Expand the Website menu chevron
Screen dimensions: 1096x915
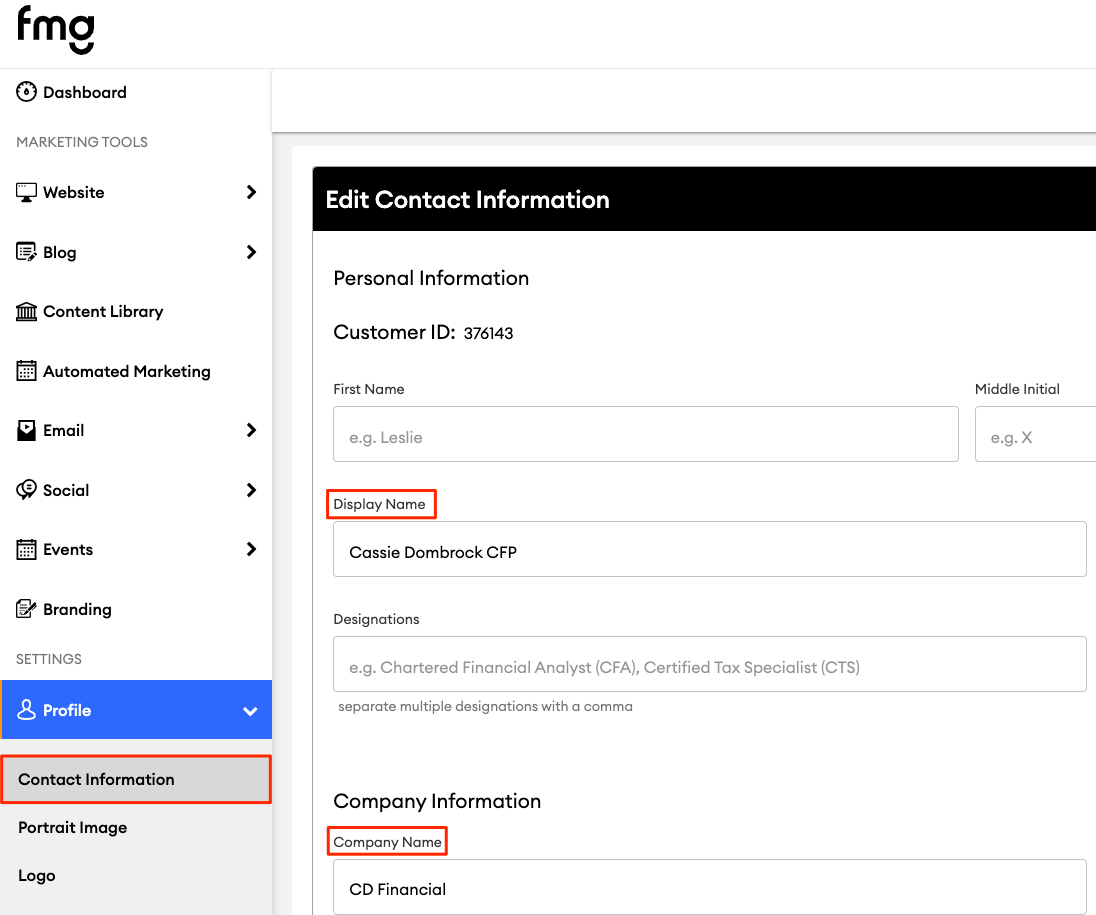(x=251, y=191)
